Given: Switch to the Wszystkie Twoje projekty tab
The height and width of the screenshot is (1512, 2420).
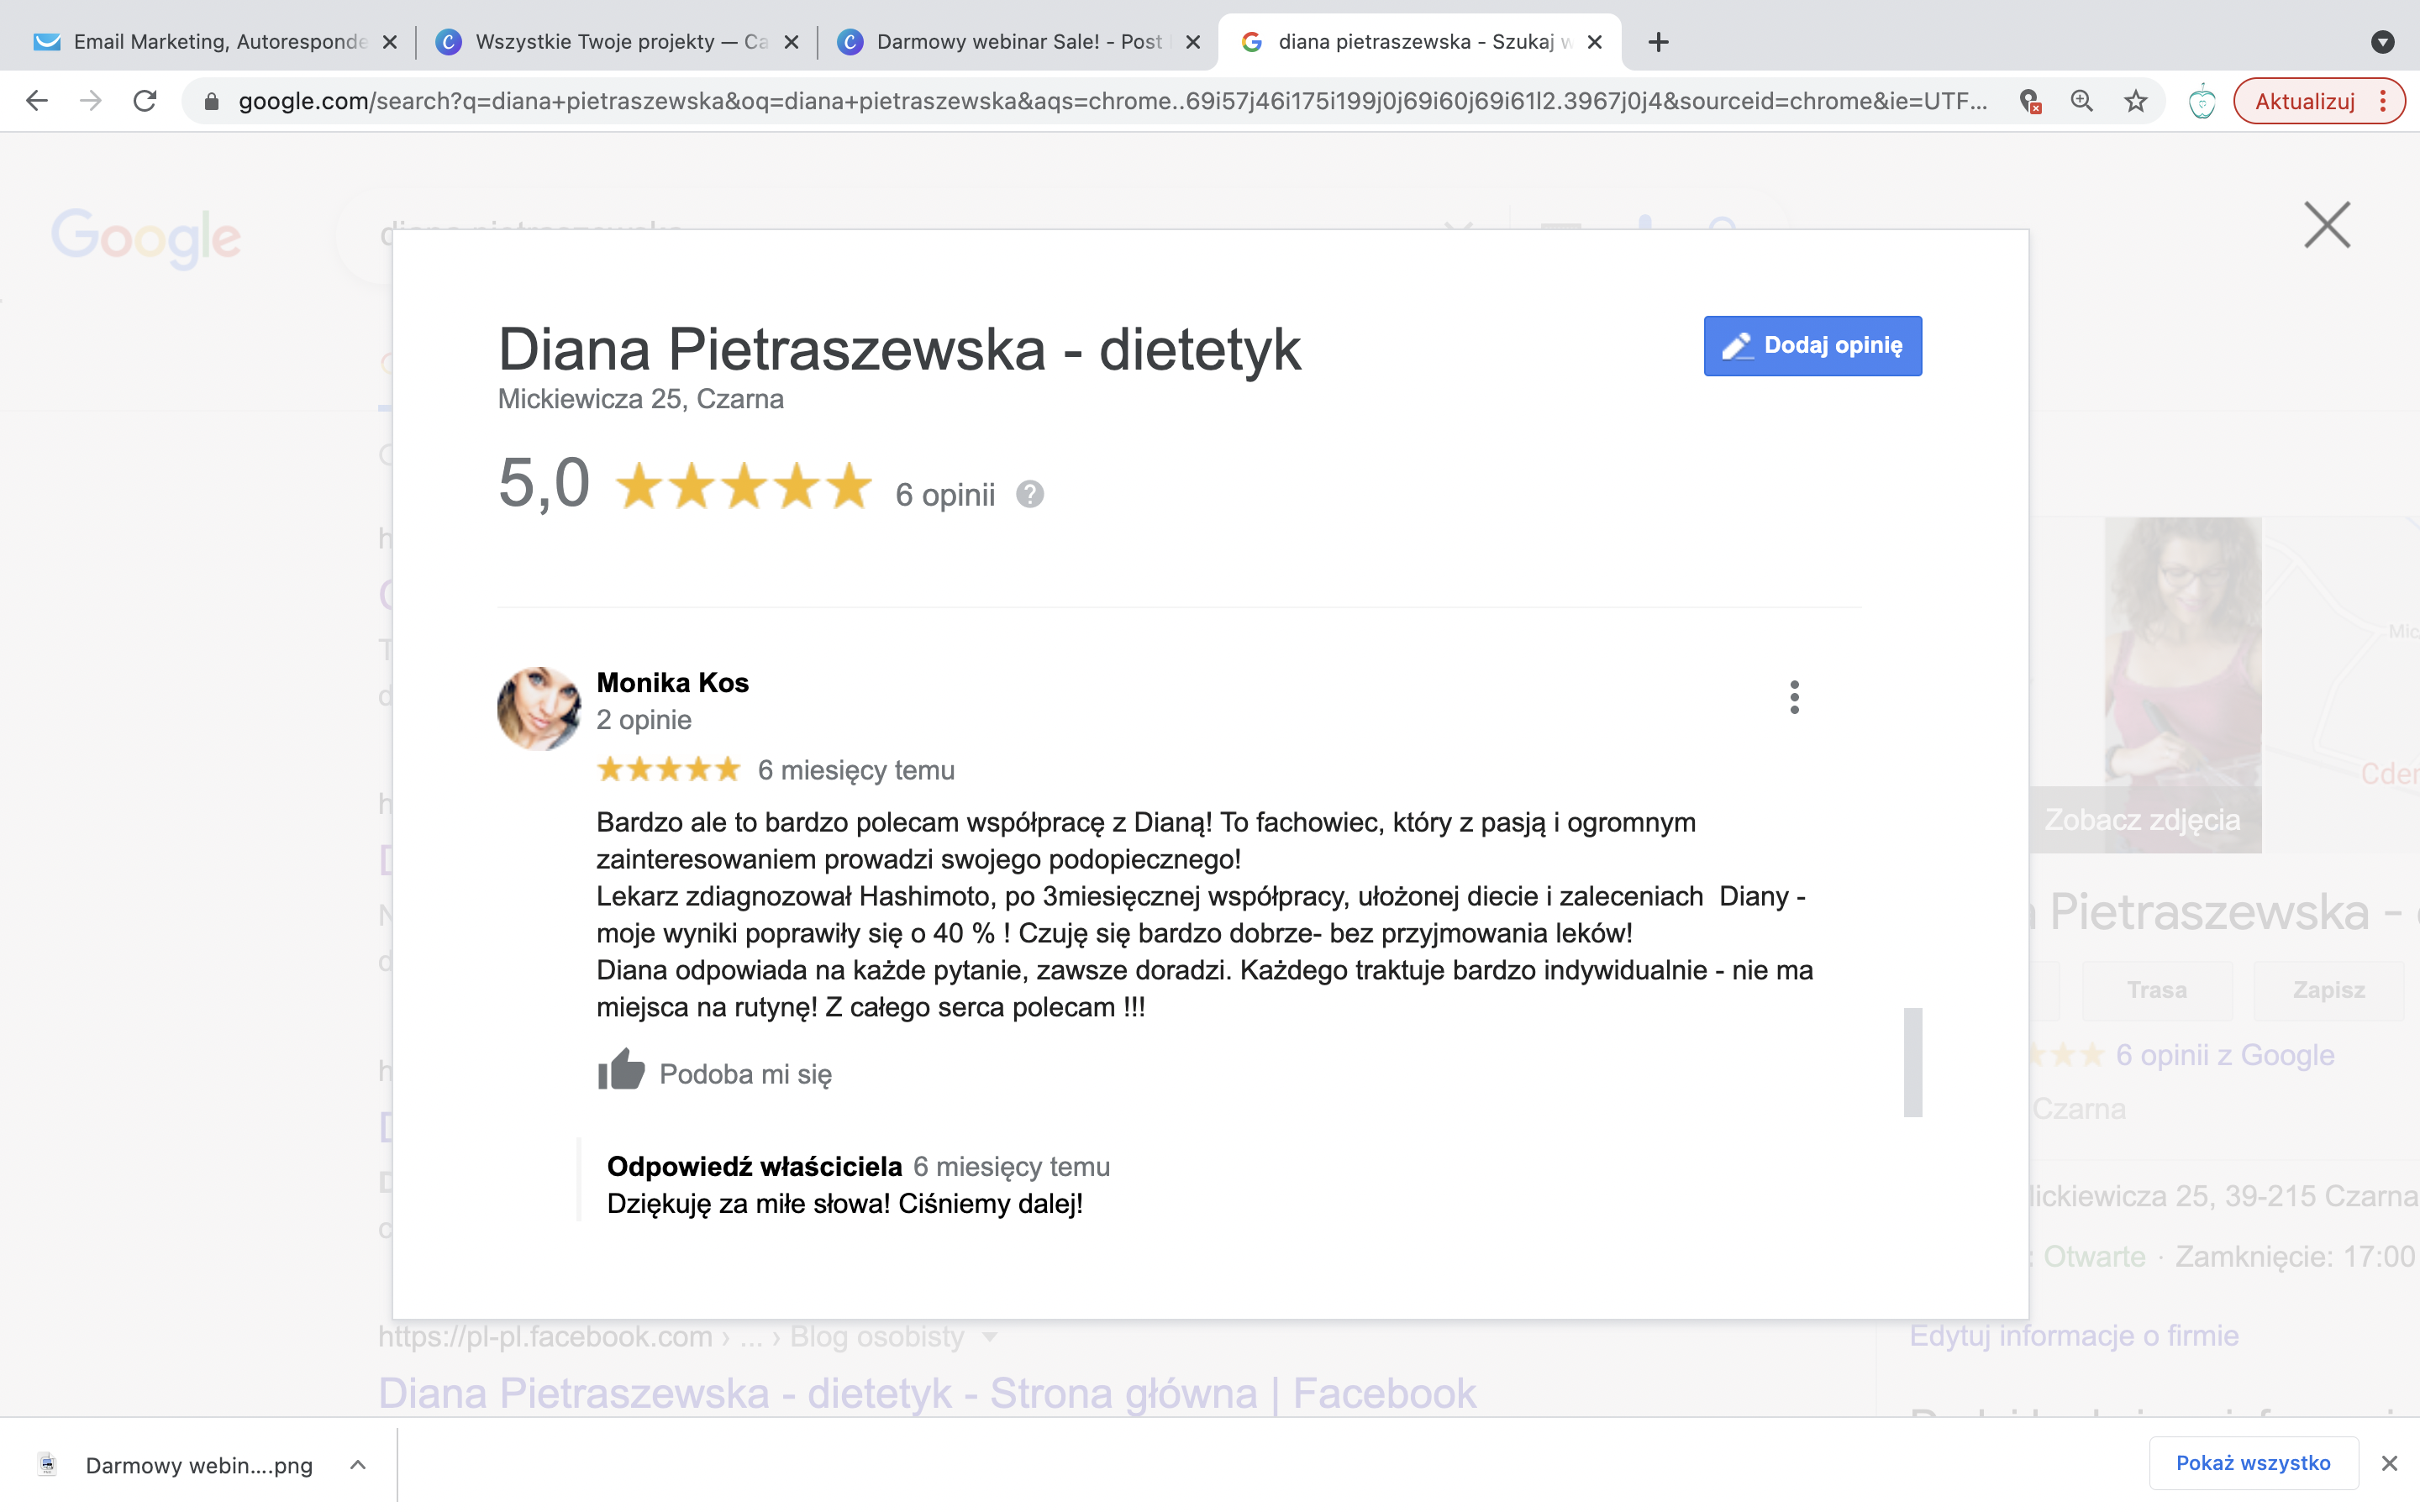Looking at the screenshot, I should [x=616, y=42].
